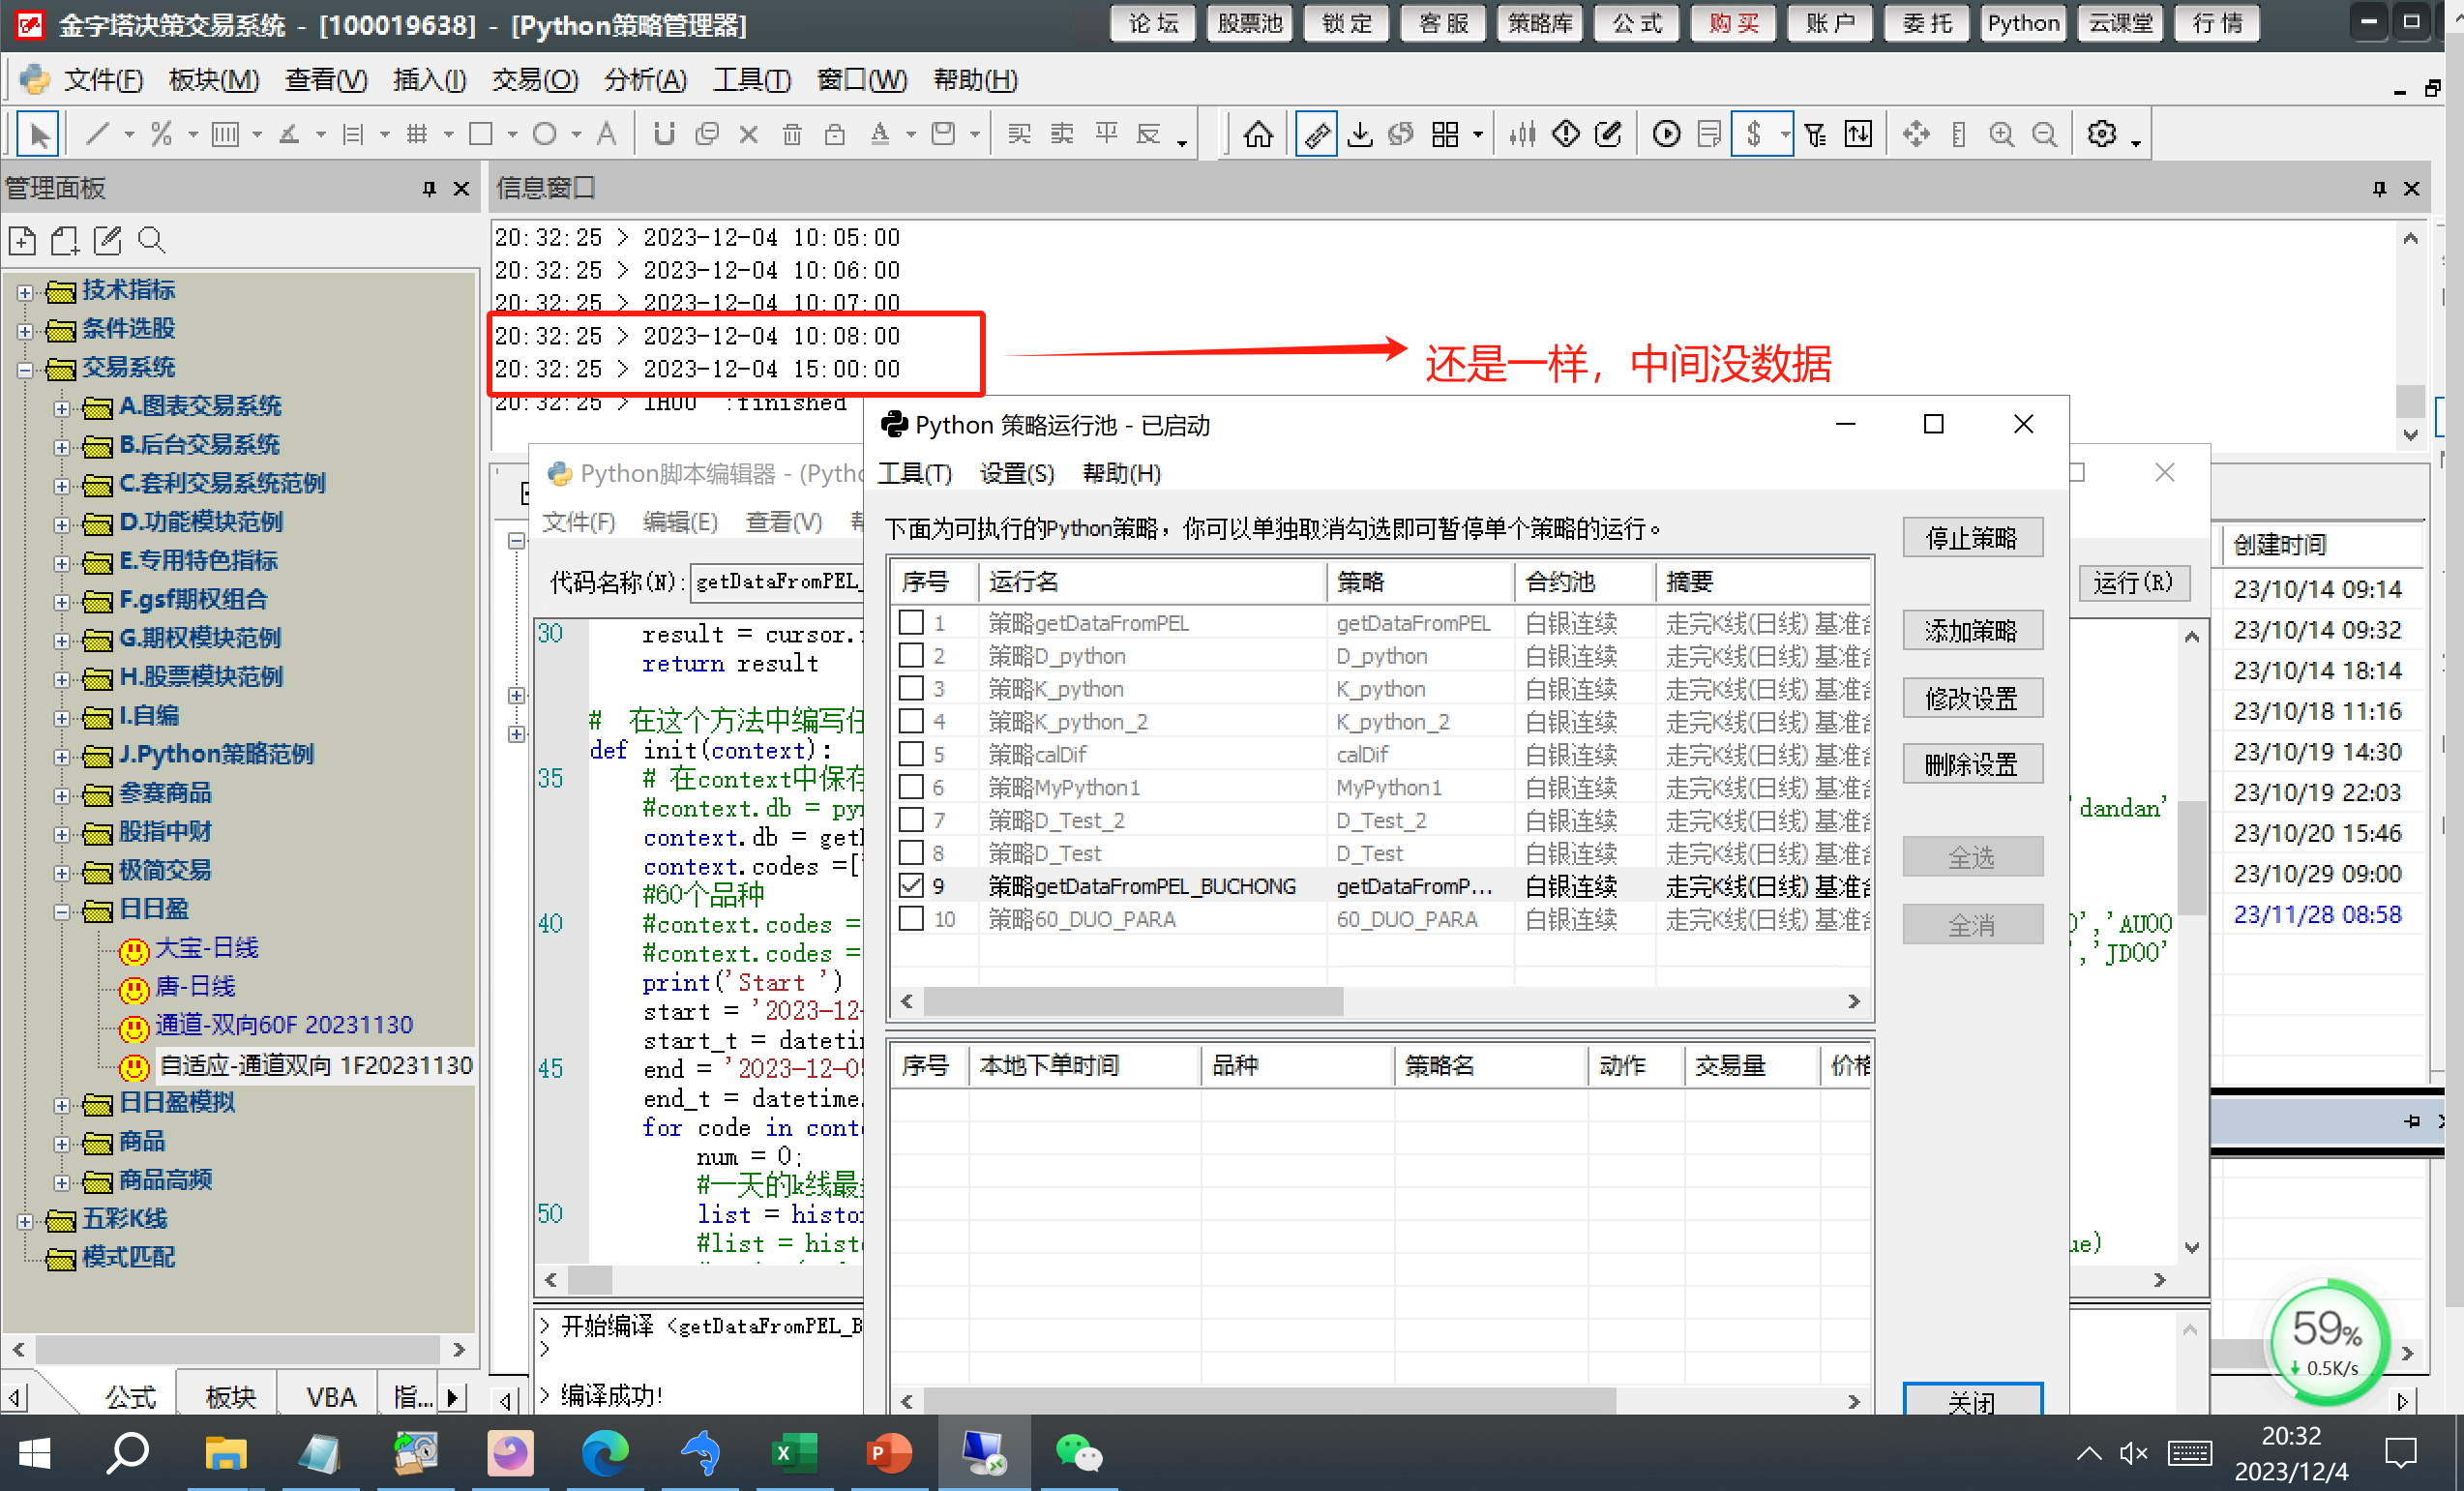
Task: Open the 交易(O) main menu
Action: tap(535, 80)
